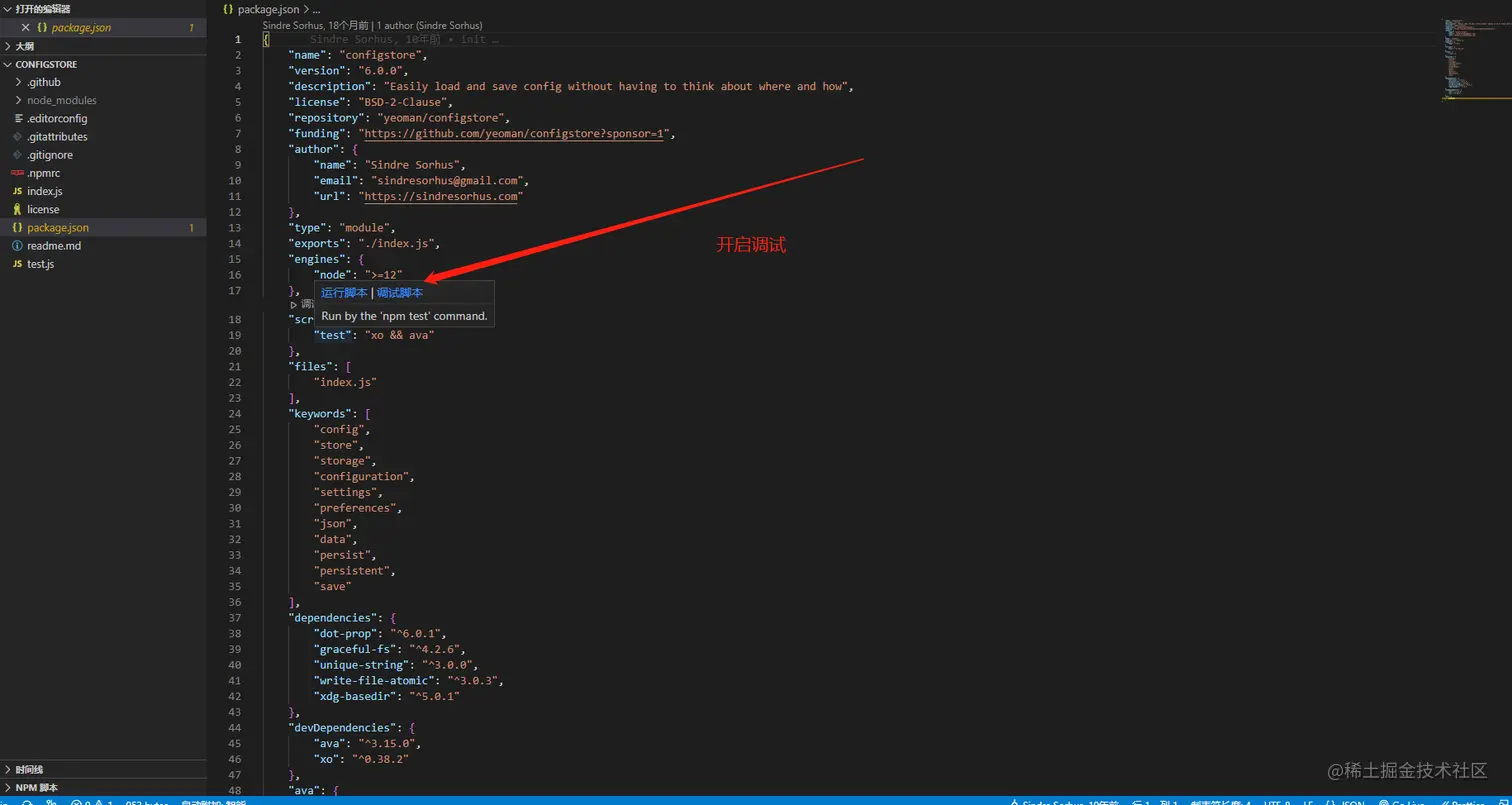Image resolution: width=1512 pixels, height=805 pixels.
Task: Click 运行脚本 in the hover popup
Action: click(x=344, y=293)
